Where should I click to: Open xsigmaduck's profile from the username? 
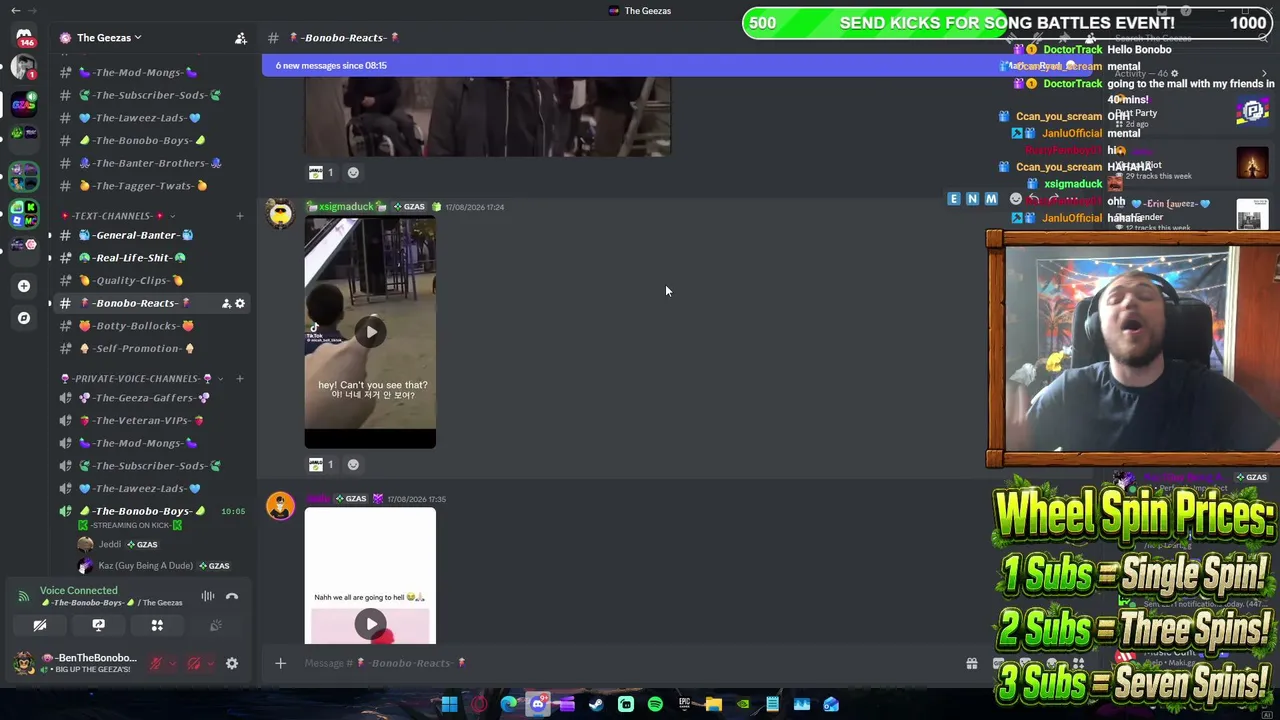[x=346, y=207]
